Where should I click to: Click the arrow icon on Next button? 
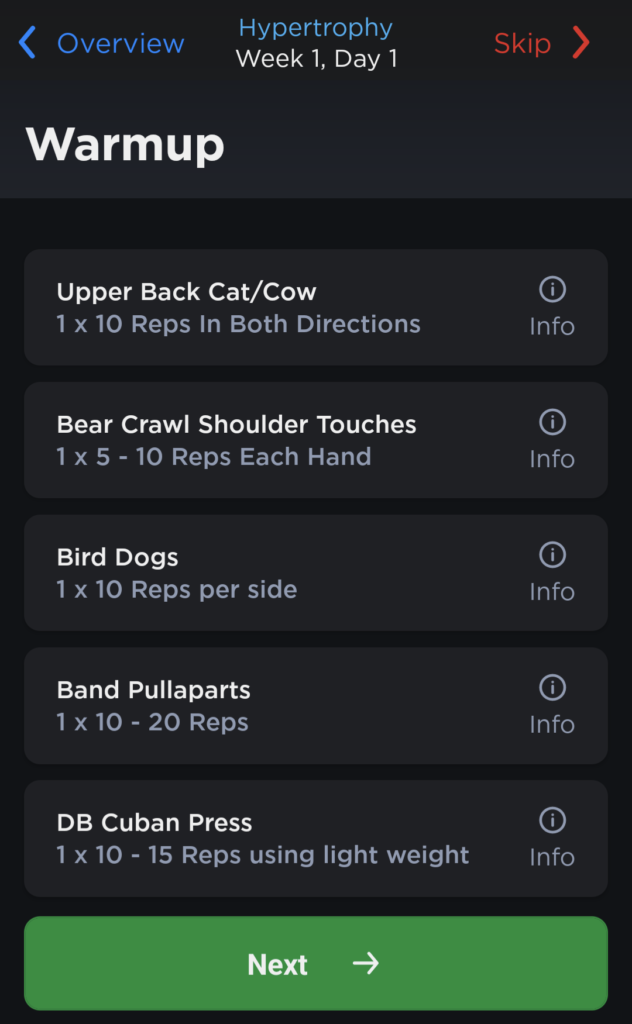(366, 963)
